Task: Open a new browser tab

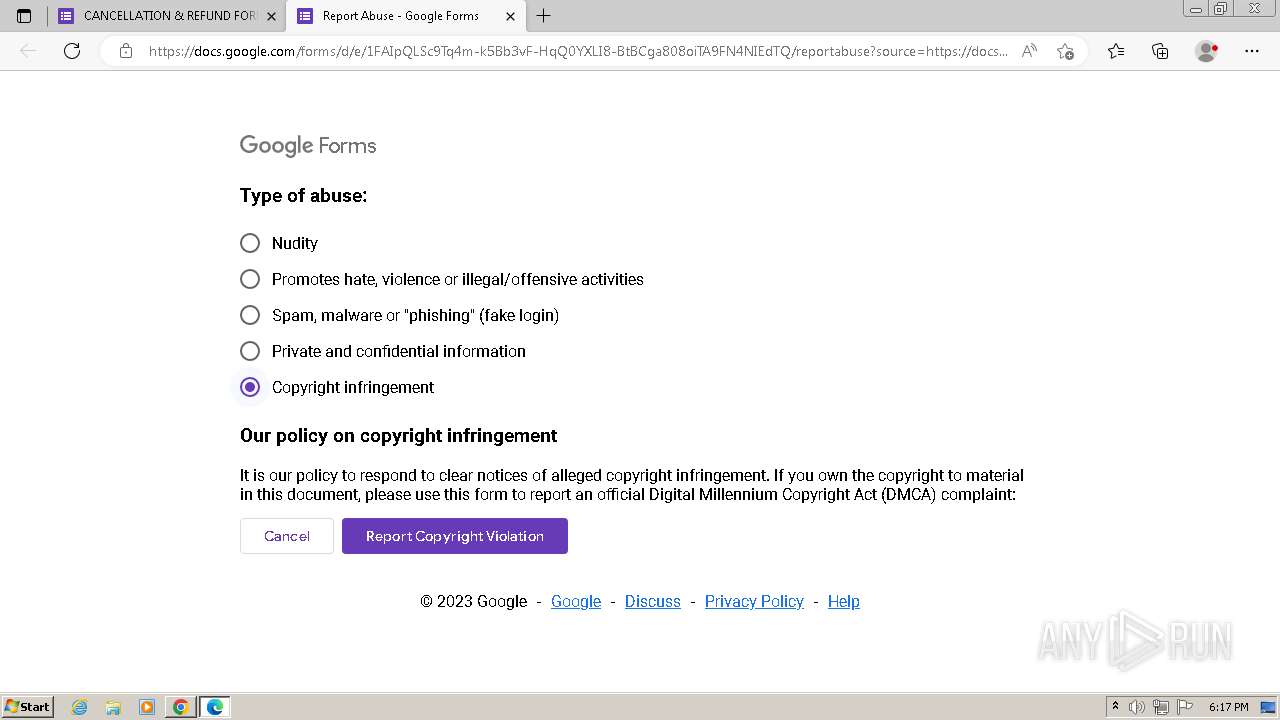Action: pyautogui.click(x=543, y=16)
